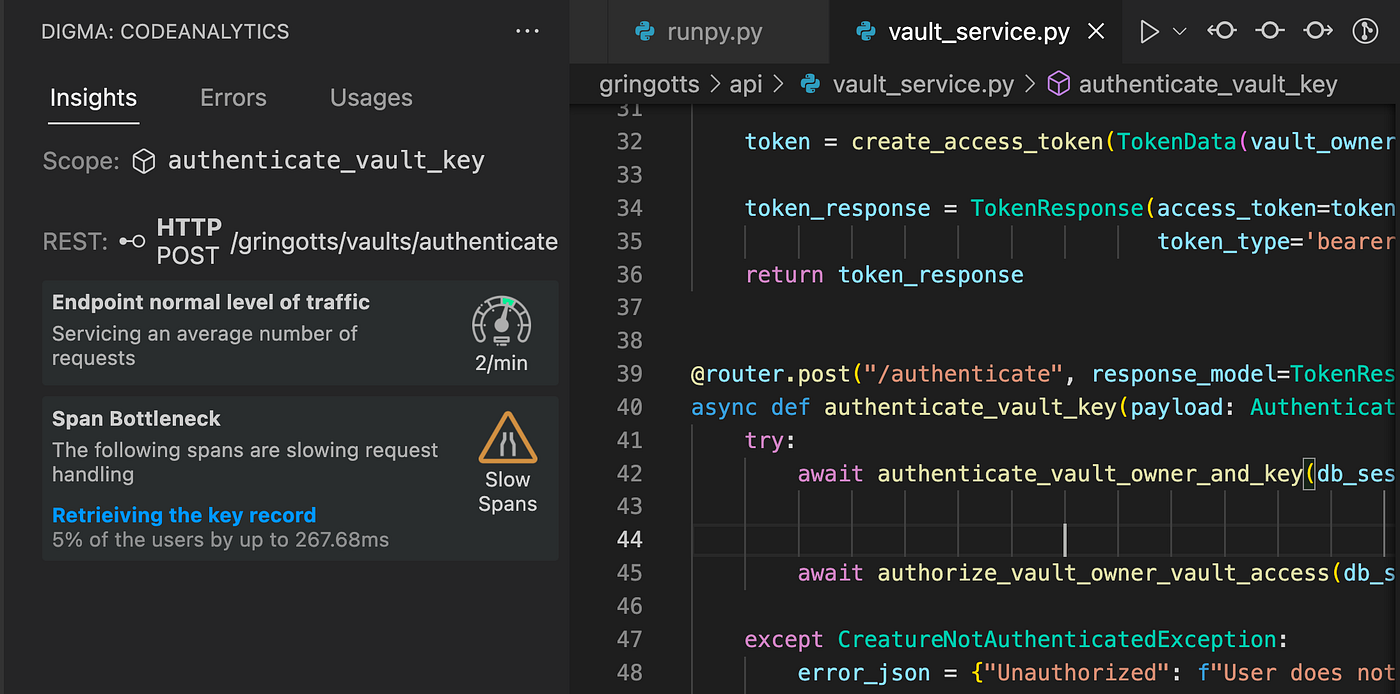This screenshot has width=1400, height=694.
Task: Go to next change icon
Action: tap(1318, 31)
